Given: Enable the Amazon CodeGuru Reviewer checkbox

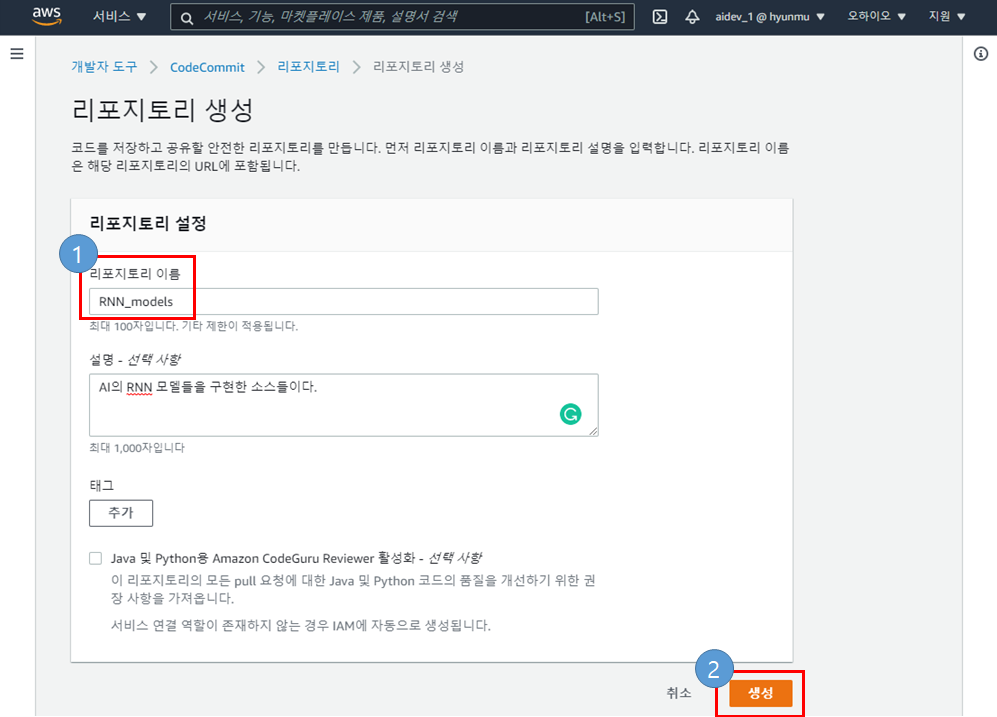Looking at the screenshot, I should tap(95, 558).
